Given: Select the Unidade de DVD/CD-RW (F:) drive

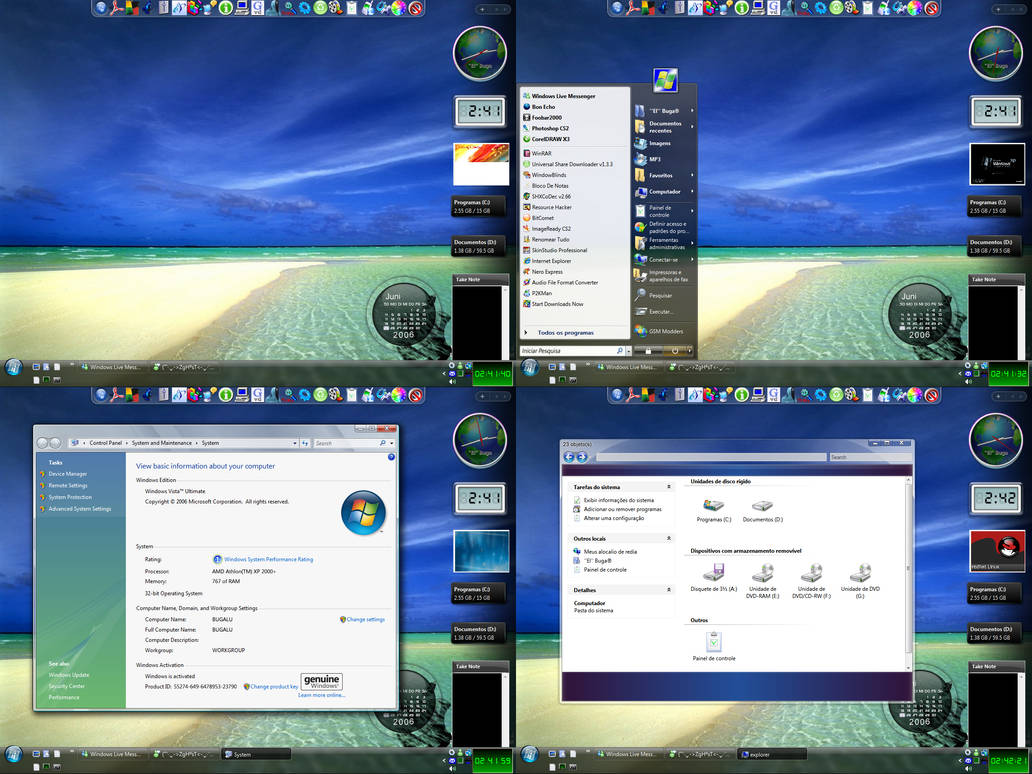Looking at the screenshot, I should [811, 580].
